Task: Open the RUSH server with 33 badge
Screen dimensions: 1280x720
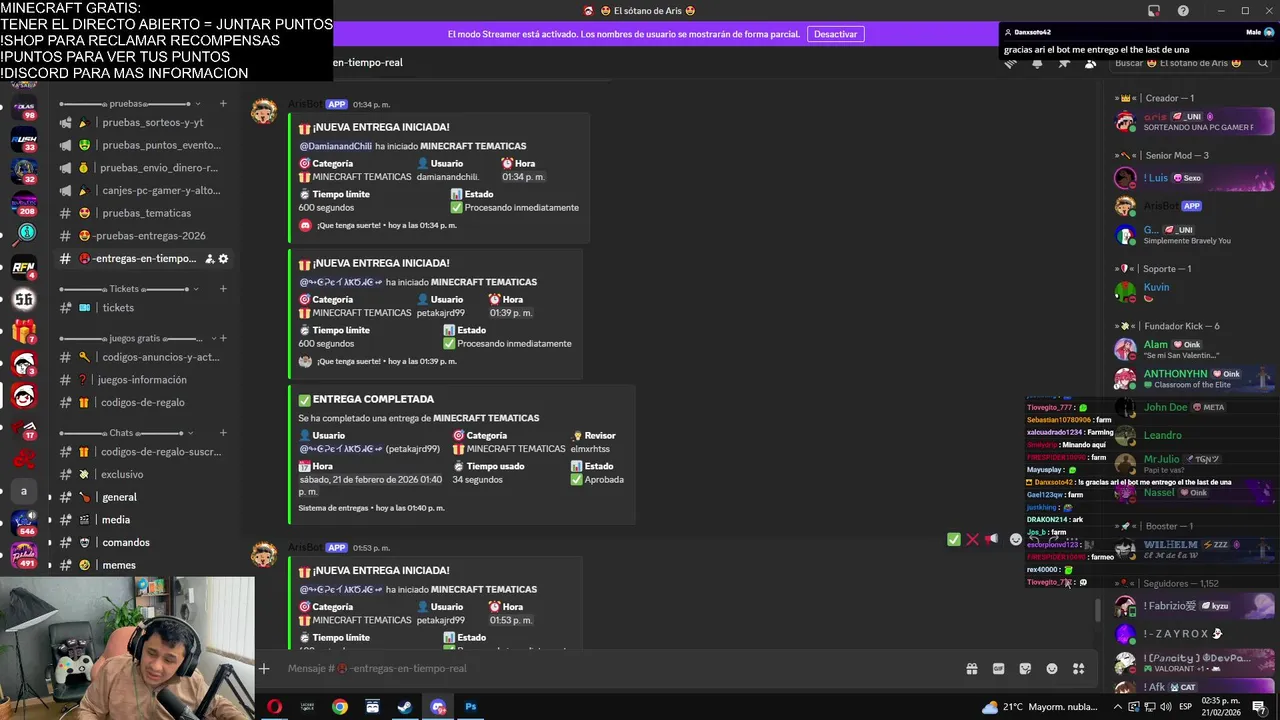Action: coord(24,141)
